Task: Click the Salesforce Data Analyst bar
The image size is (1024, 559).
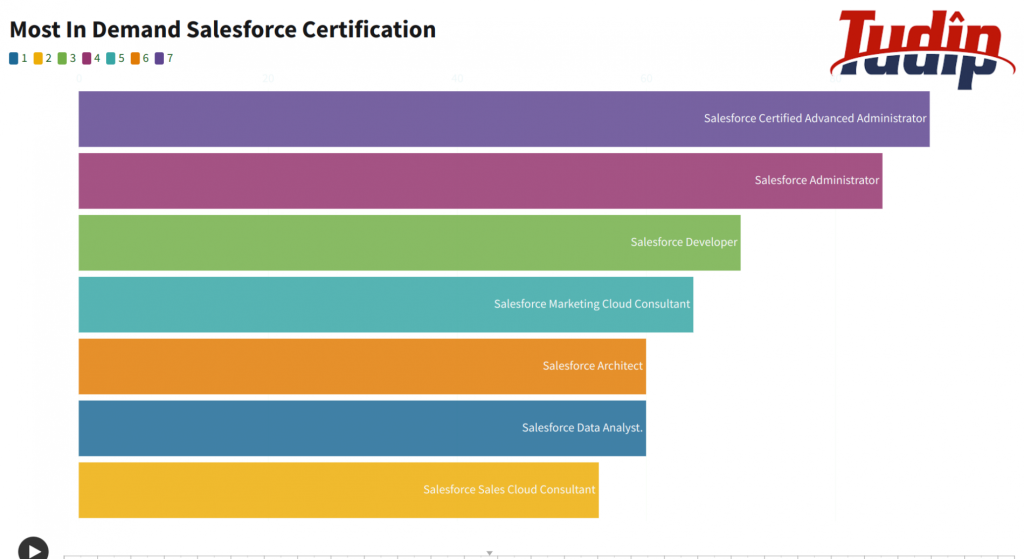Action: (x=362, y=428)
